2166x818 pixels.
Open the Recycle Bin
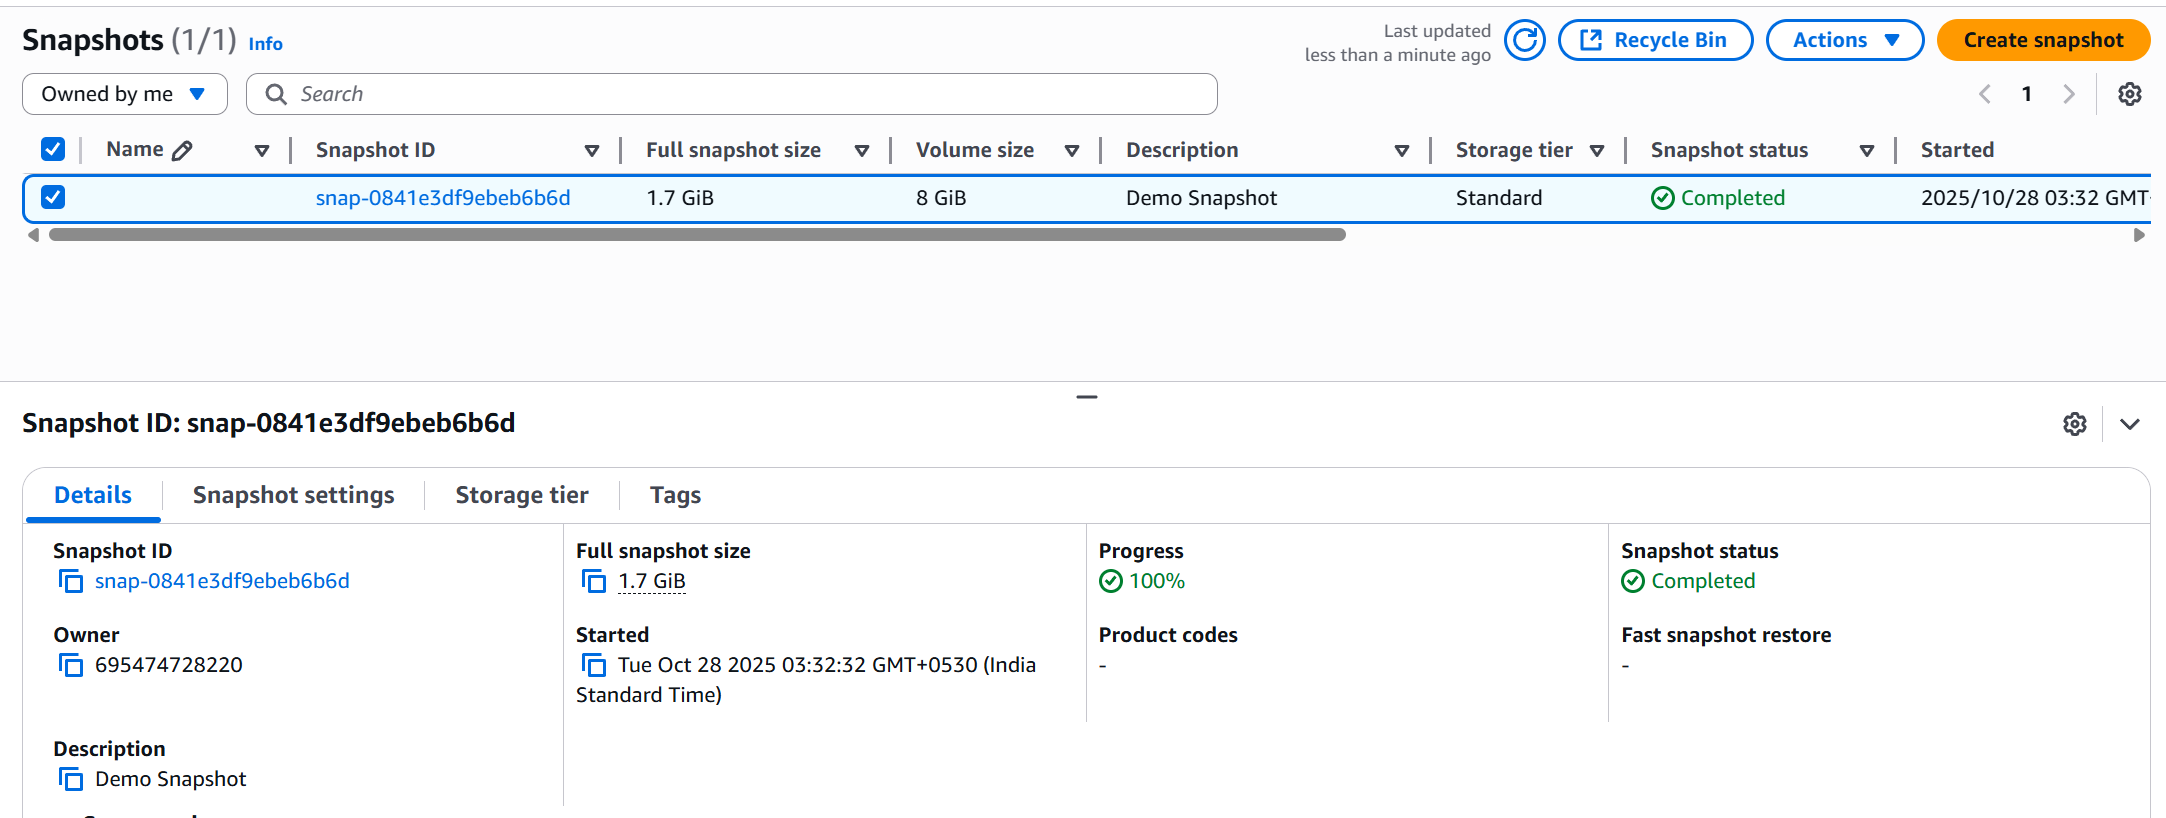click(1655, 40)
